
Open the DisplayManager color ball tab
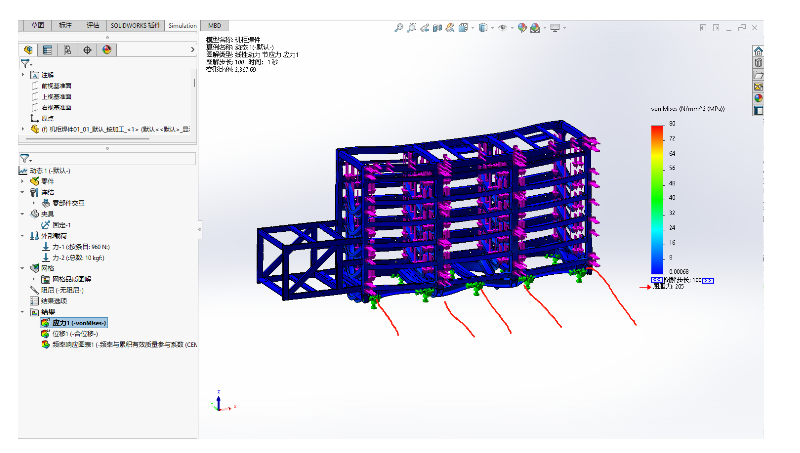(x=106, y=48)
